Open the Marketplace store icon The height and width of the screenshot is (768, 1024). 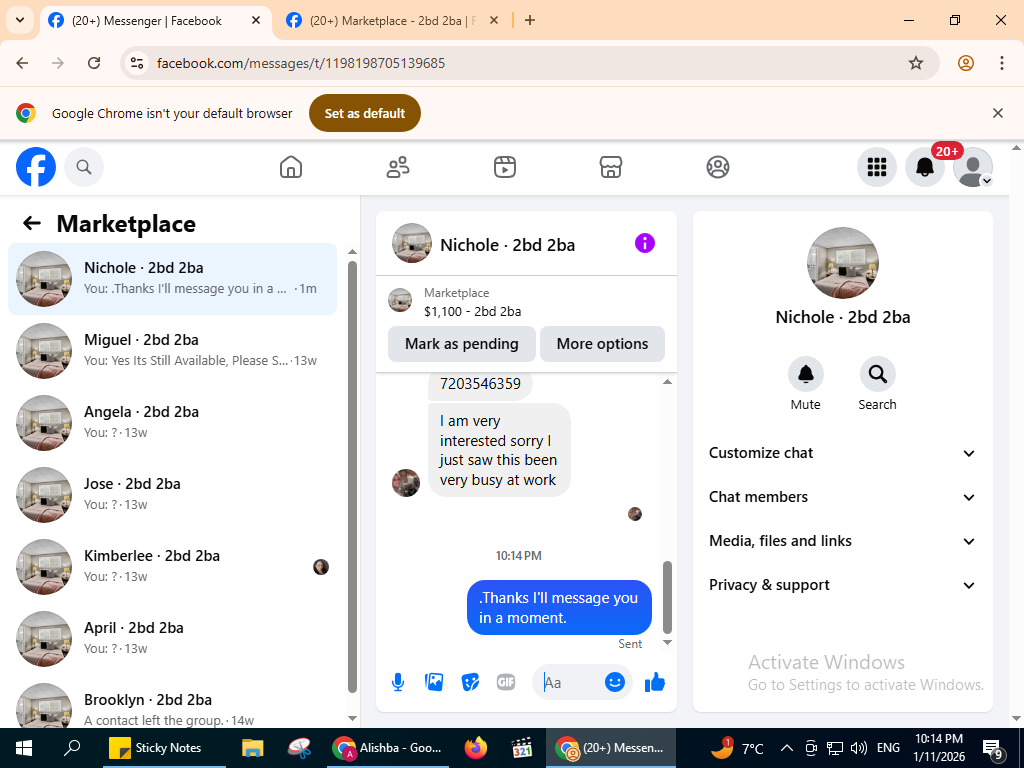click(x=611, y=167)
